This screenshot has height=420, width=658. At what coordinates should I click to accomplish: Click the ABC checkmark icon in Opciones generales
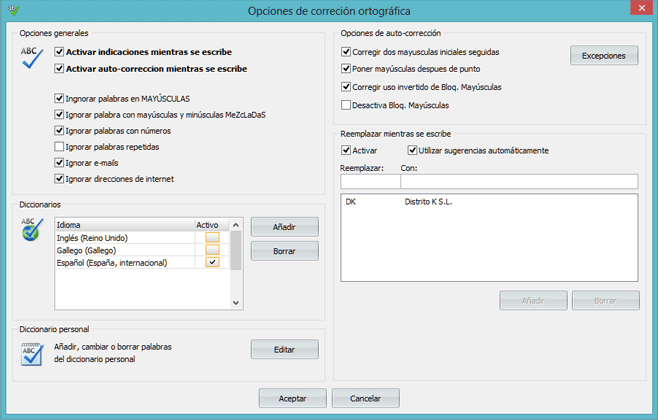click(32, 58)
